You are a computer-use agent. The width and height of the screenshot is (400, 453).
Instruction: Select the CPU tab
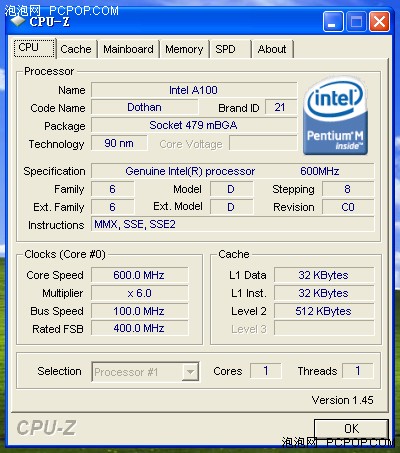(35, 48)
